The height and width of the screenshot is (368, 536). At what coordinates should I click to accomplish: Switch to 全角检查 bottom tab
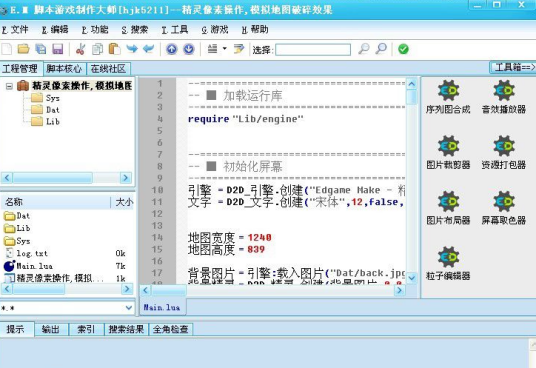171,329
